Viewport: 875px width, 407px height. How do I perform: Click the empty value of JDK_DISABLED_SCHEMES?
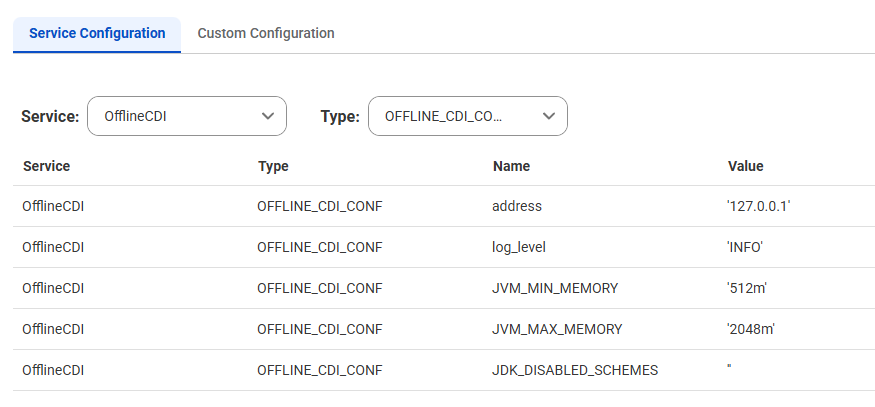[729, 368]
